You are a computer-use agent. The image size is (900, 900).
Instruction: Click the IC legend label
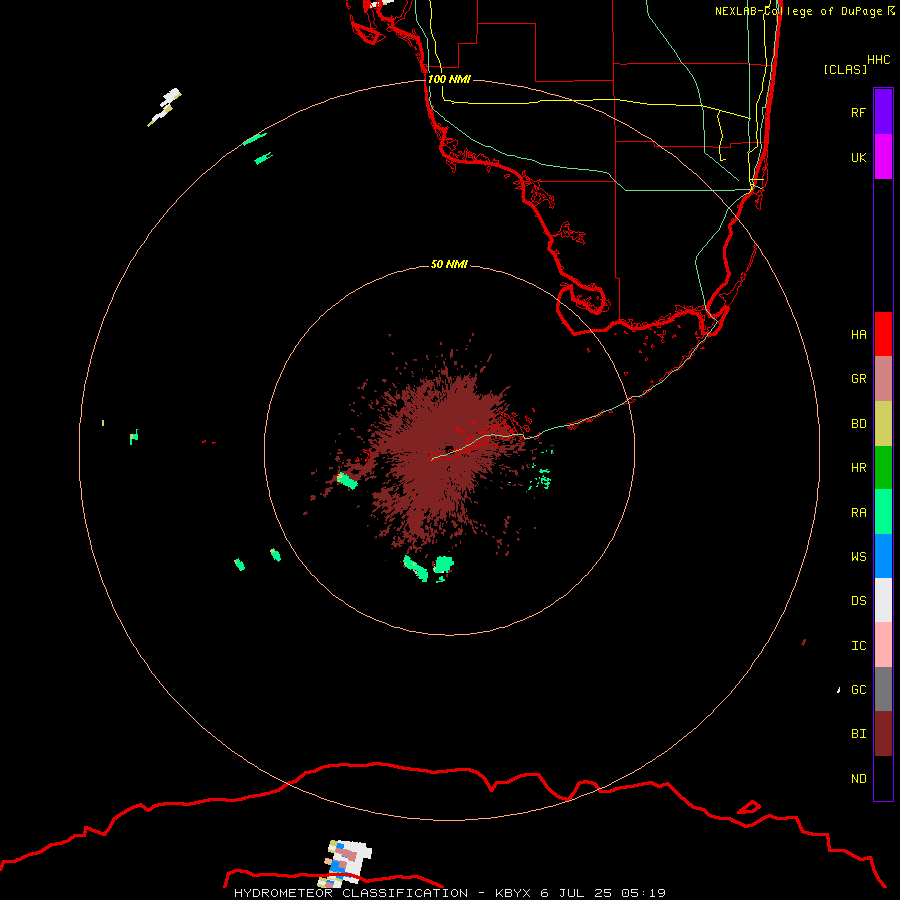858,646
